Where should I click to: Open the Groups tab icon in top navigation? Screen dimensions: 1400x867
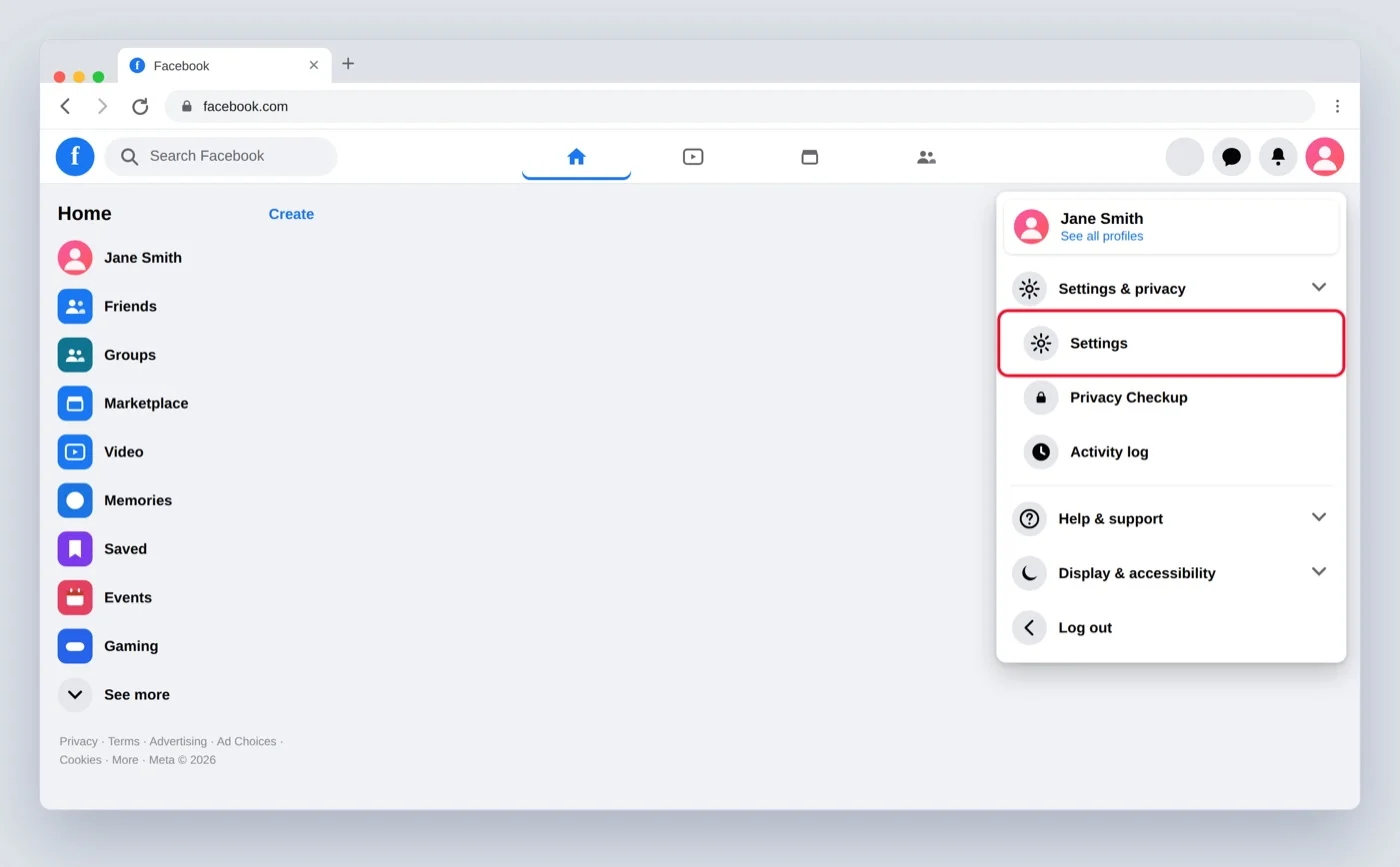tap(927, 157)
